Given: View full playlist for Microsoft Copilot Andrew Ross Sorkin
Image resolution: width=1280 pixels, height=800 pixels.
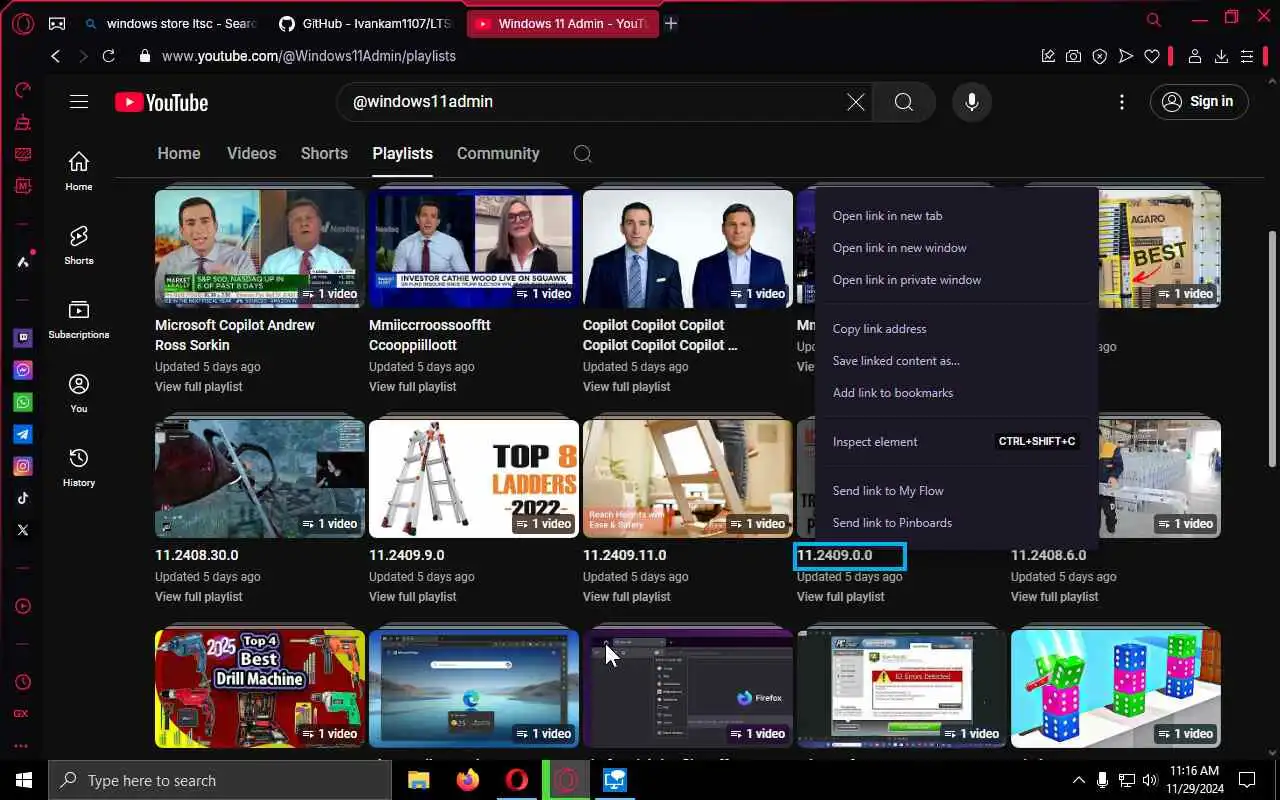Looking at the screenshot, I should pyautogui.click(x=199, y=387).
